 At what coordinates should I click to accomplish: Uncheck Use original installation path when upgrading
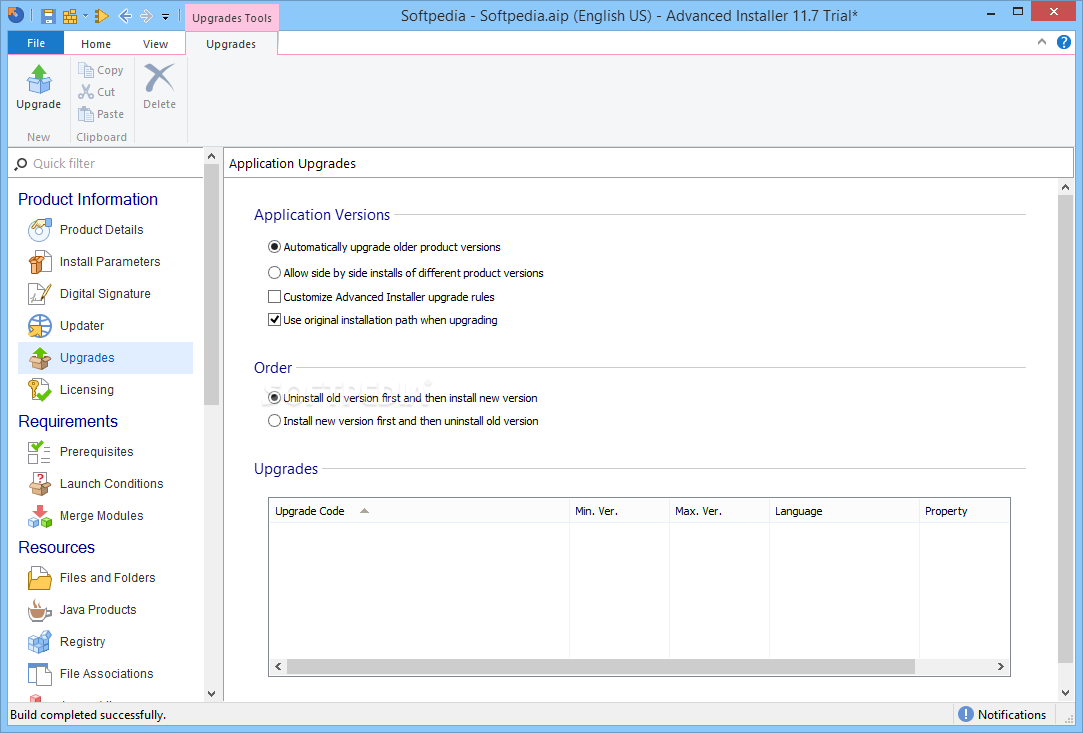point(274,320)
